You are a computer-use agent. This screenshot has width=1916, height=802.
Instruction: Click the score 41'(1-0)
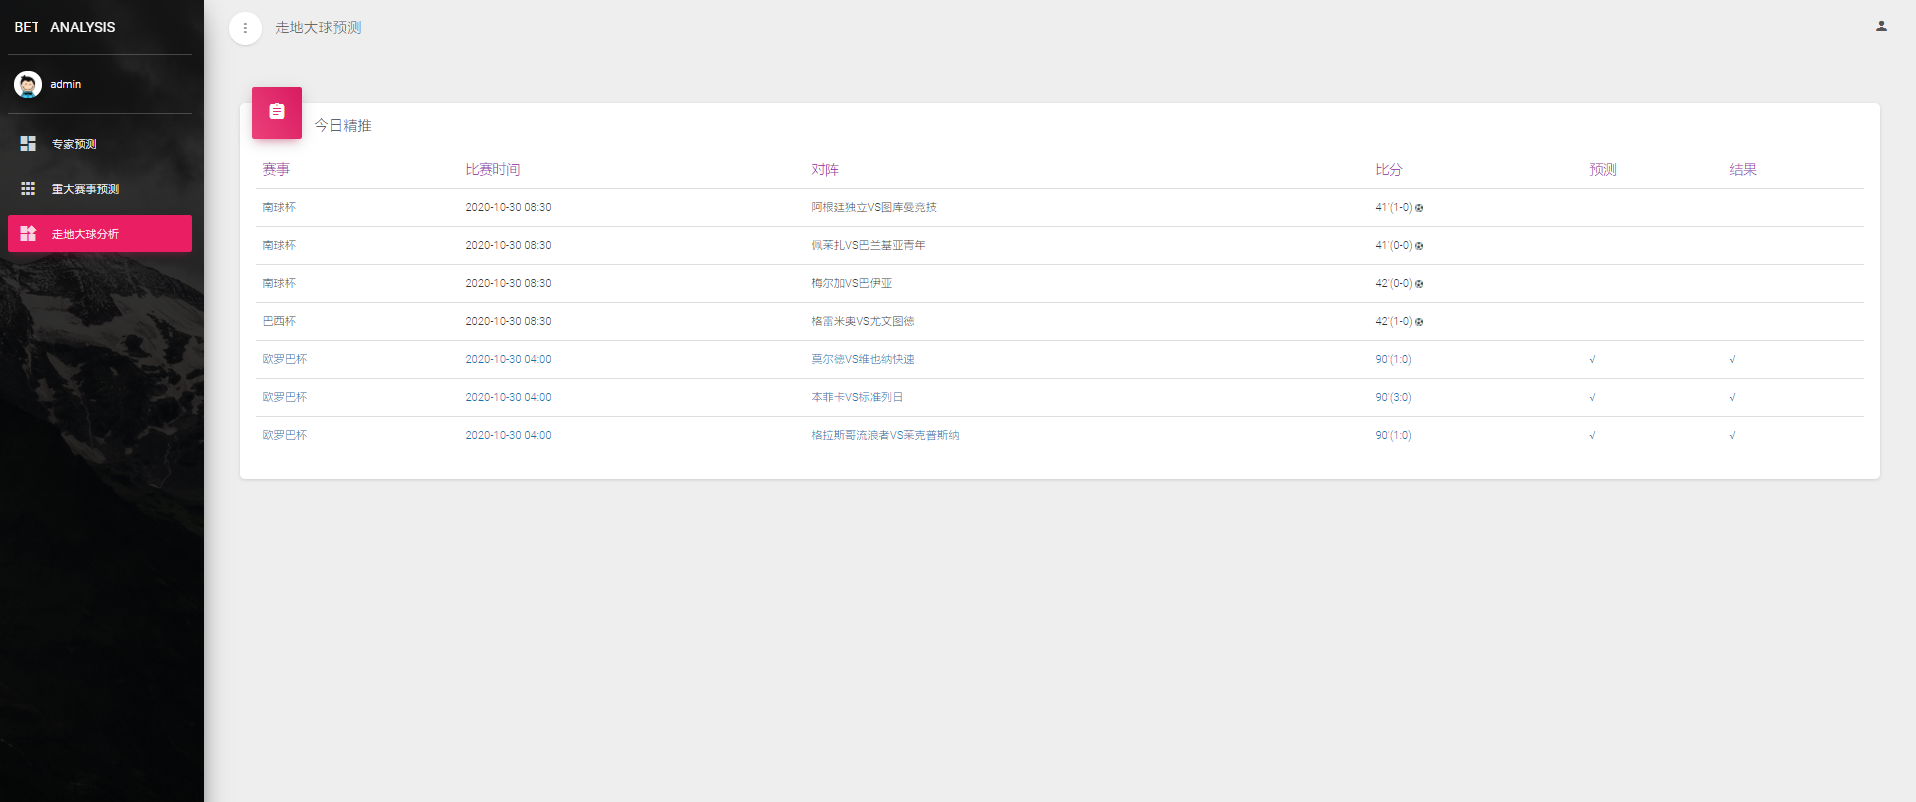(x=1394, y=208)
